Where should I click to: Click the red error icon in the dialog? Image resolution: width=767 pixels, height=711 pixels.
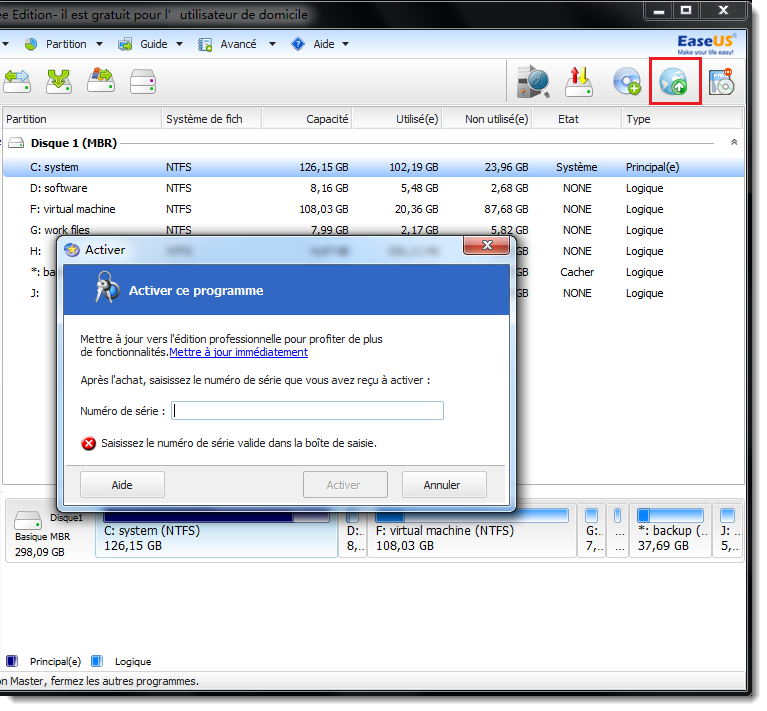click(89, 443)
